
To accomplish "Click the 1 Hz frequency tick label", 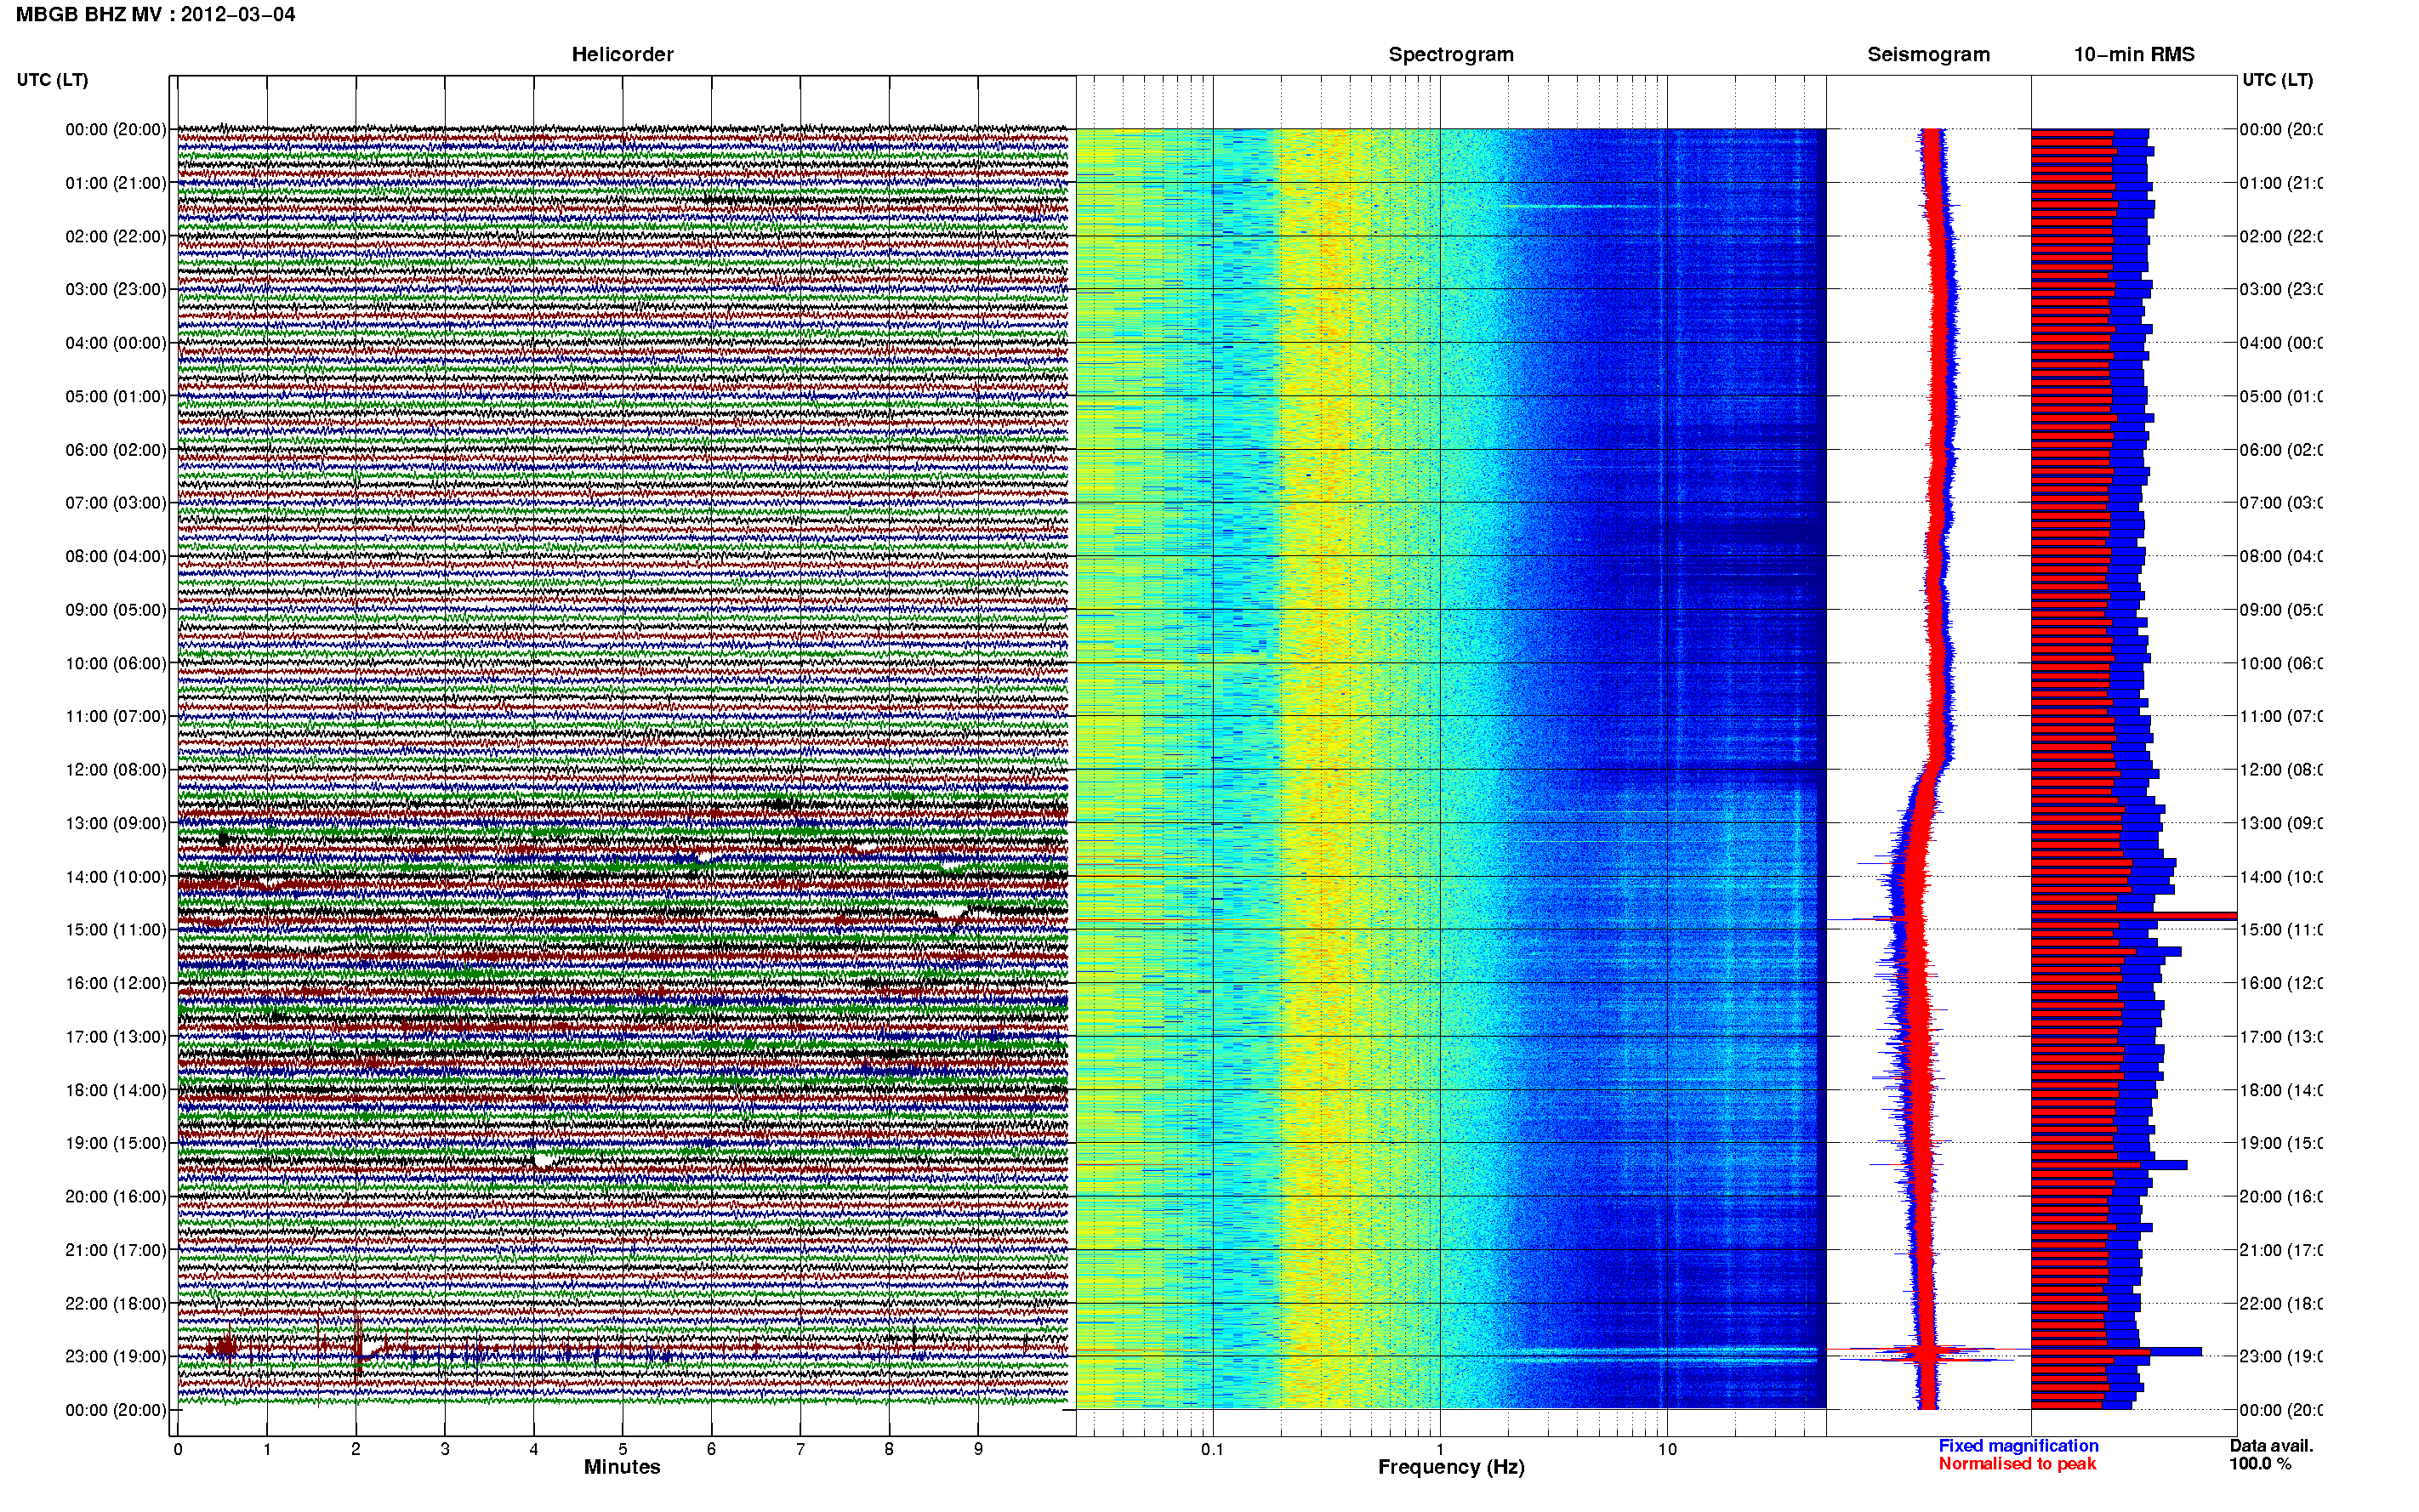I will pyautogui.click(x=1440, y=1449).
